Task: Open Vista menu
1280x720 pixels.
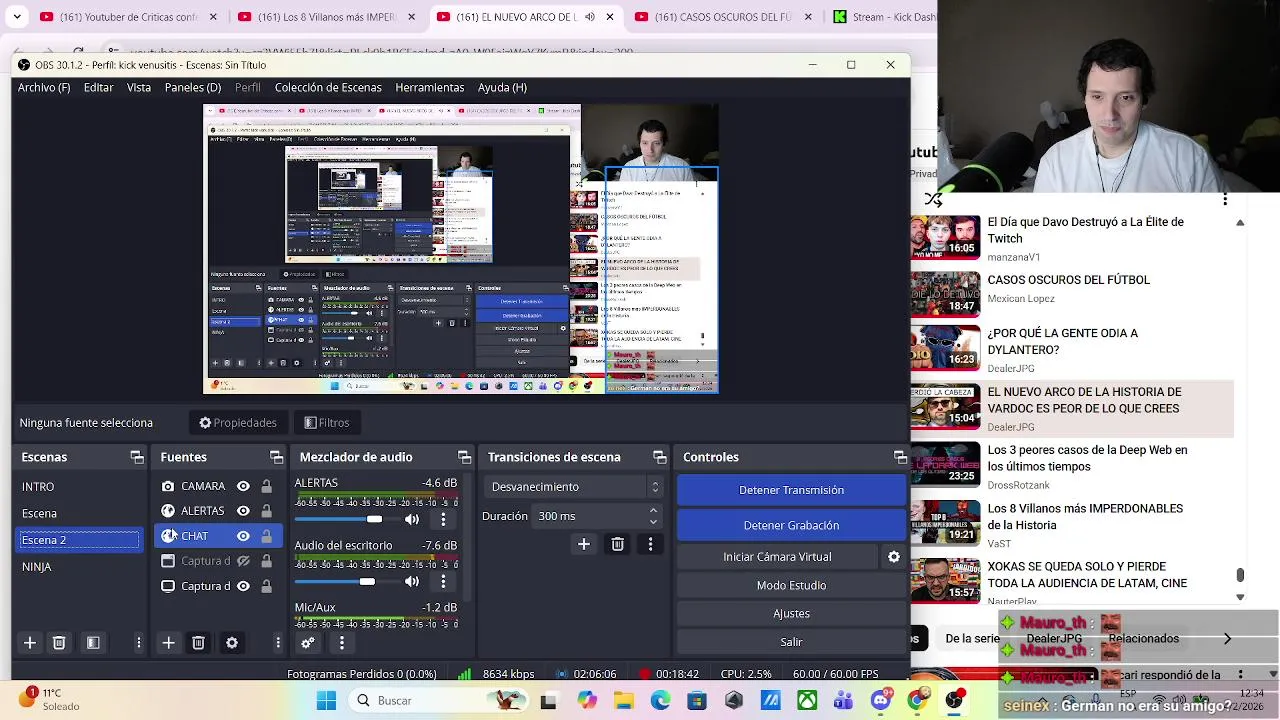Action: 139,87
